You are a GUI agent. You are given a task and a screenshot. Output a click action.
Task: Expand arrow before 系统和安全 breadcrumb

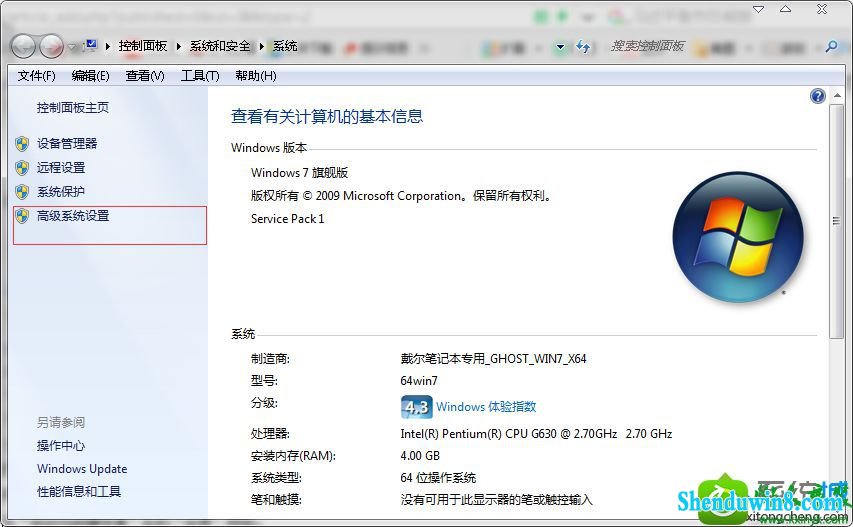point(178,47)
